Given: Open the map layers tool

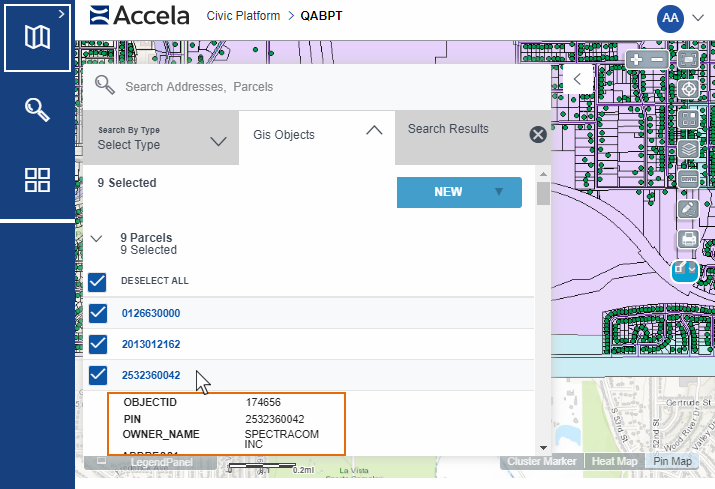Looking at the screenshot, I should click(688, 149).
